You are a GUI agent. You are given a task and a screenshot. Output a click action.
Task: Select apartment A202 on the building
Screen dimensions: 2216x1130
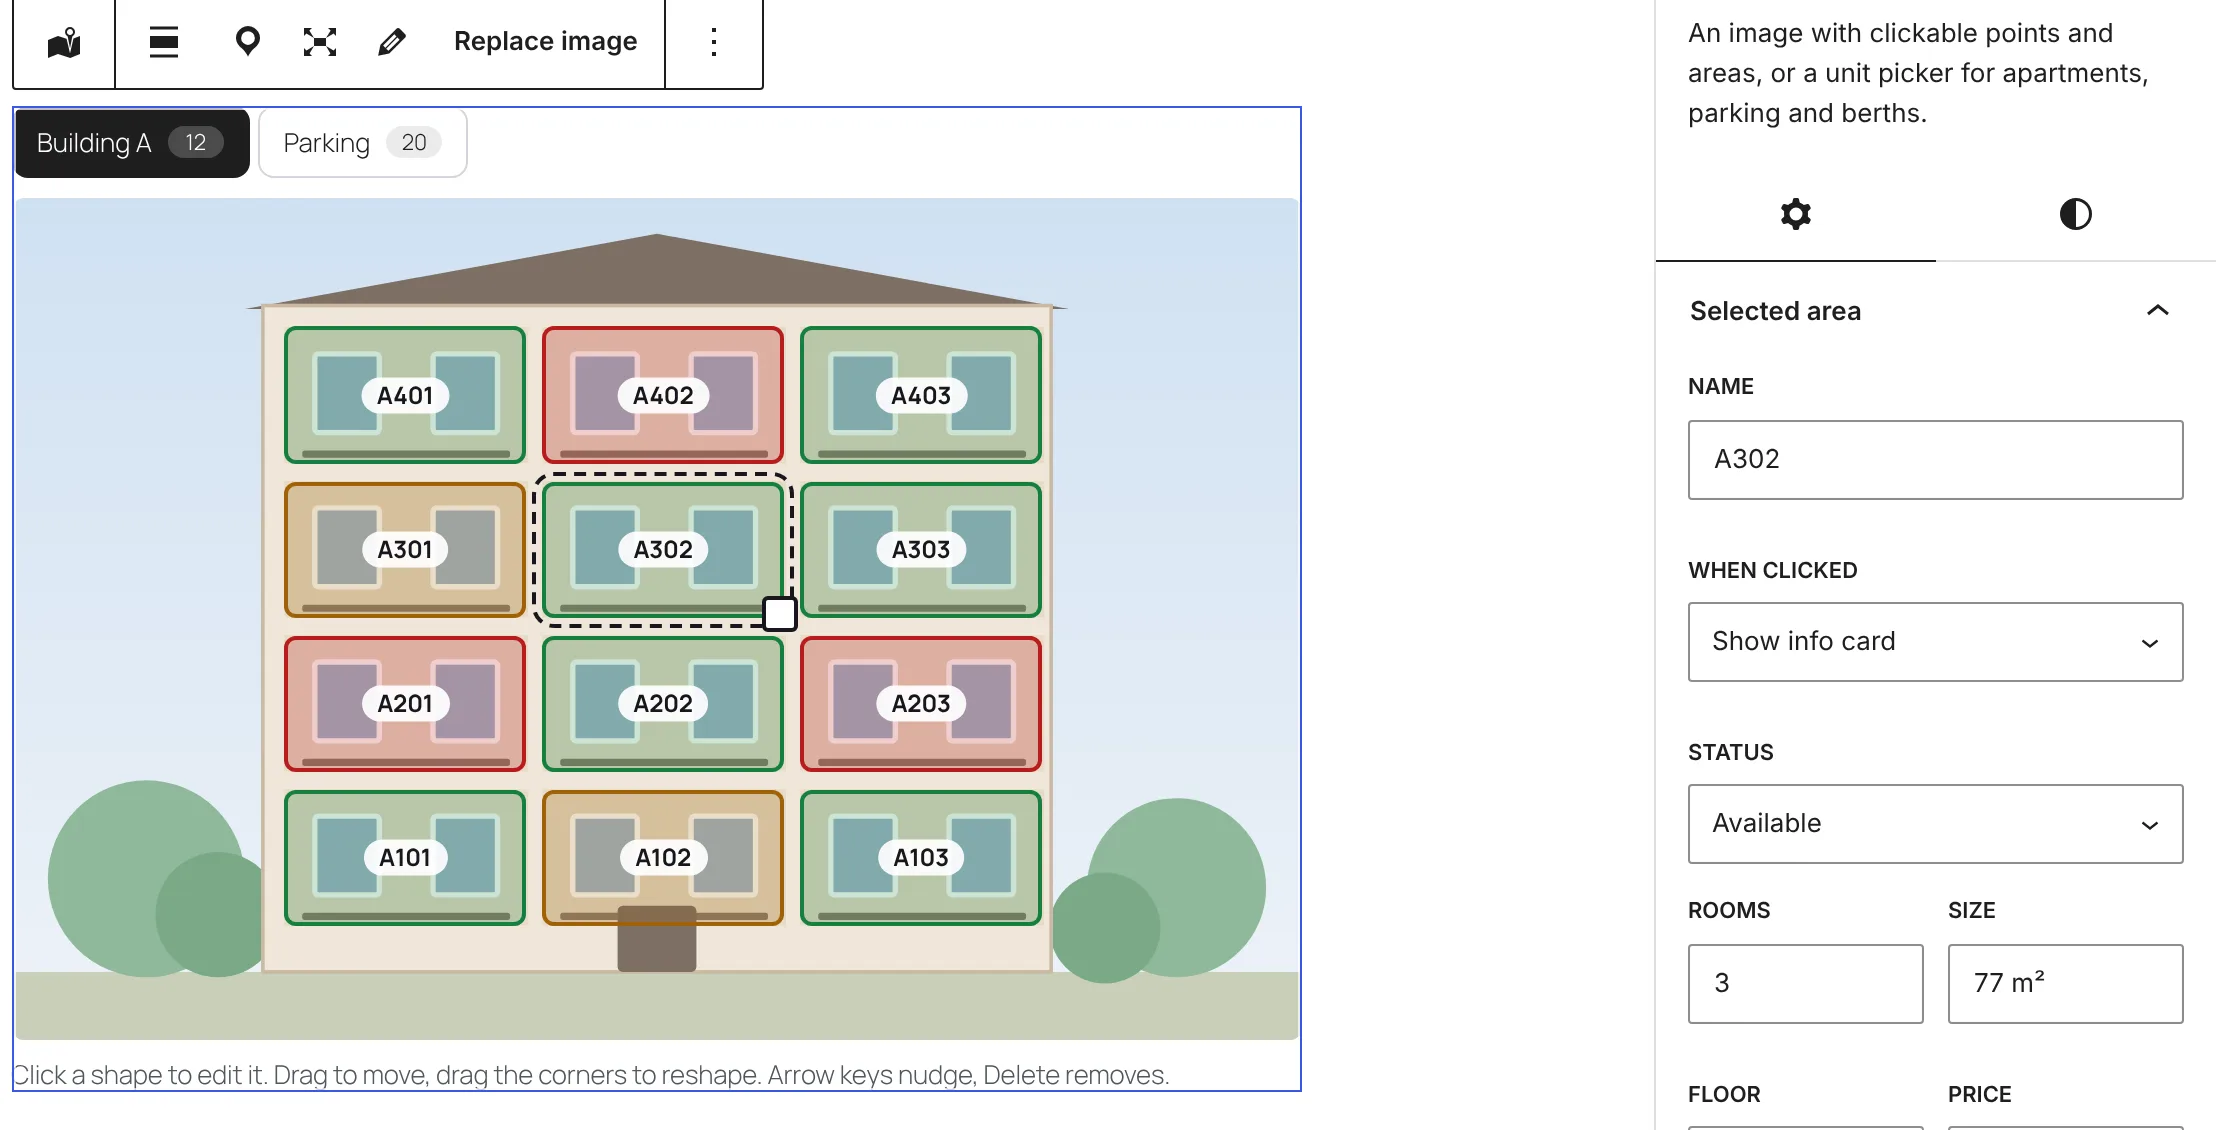point(663,703)
